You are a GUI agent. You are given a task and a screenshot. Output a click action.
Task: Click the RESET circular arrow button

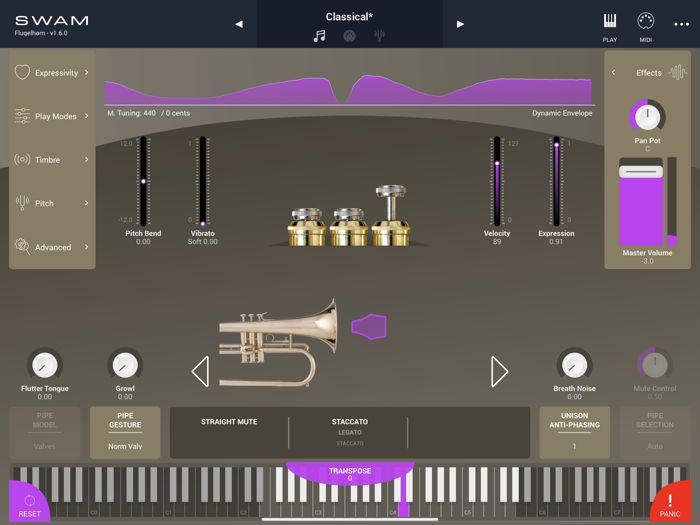point(28,503)
